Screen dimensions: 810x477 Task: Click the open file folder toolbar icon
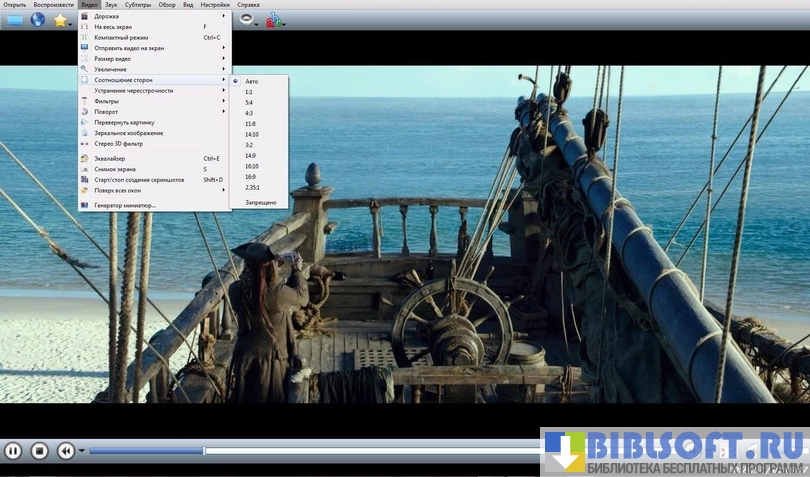14,20
